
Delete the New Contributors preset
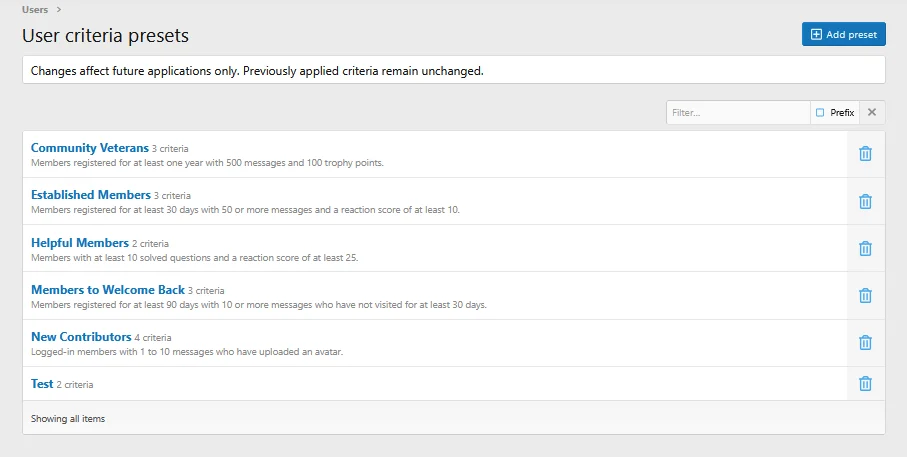[x=865, y=342]
